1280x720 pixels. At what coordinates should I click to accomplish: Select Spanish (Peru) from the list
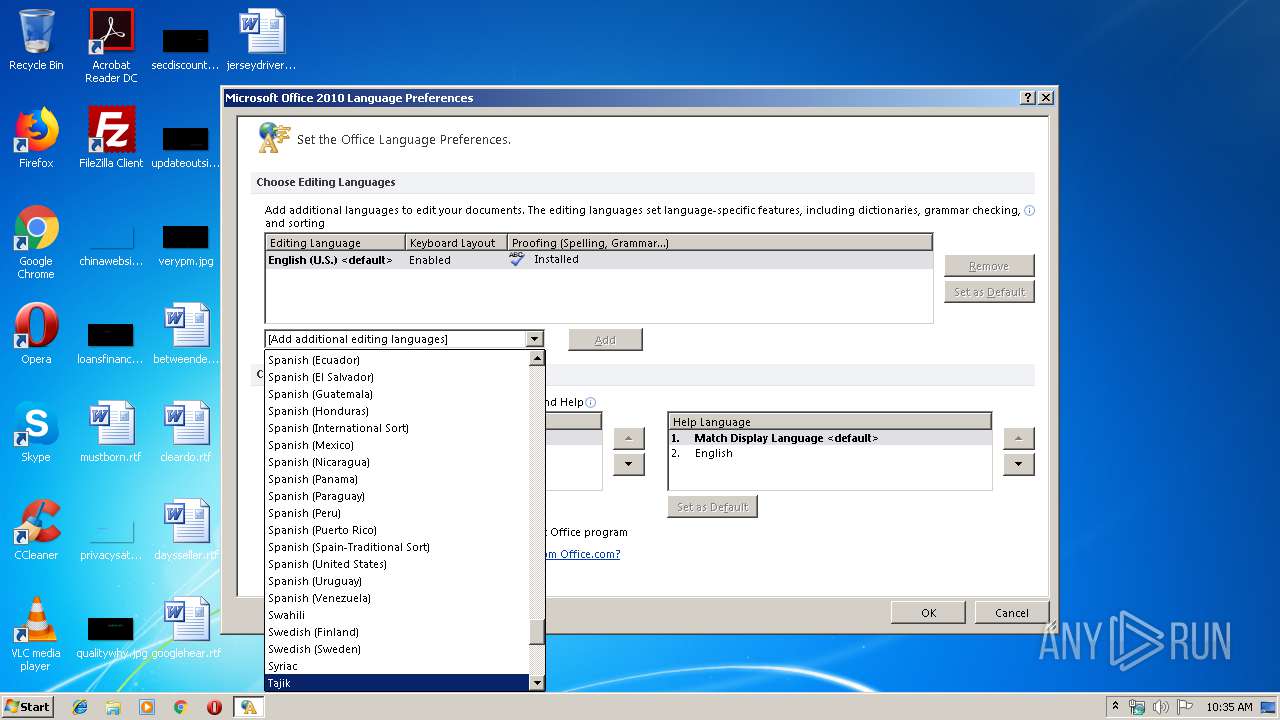[397, 513]
